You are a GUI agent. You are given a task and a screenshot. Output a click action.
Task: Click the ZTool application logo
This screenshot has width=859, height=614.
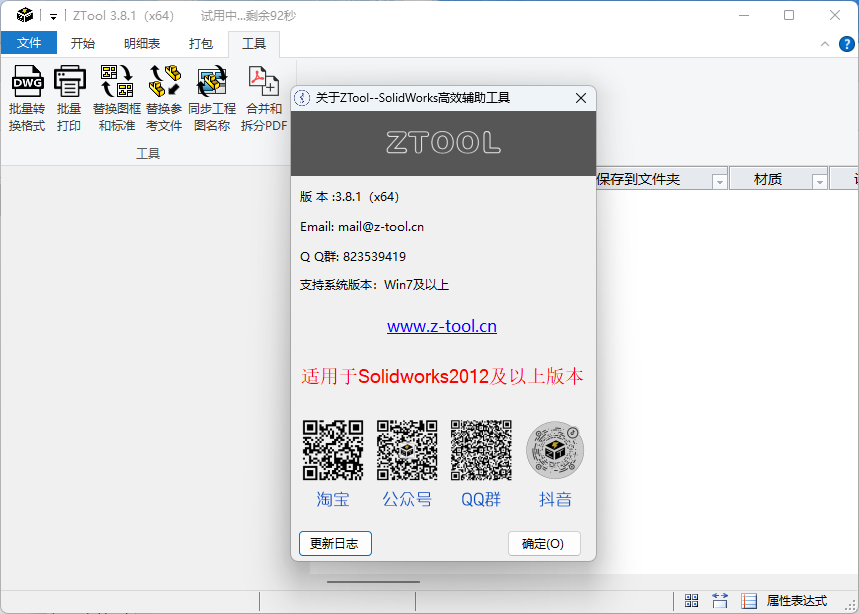coord(26,14)
